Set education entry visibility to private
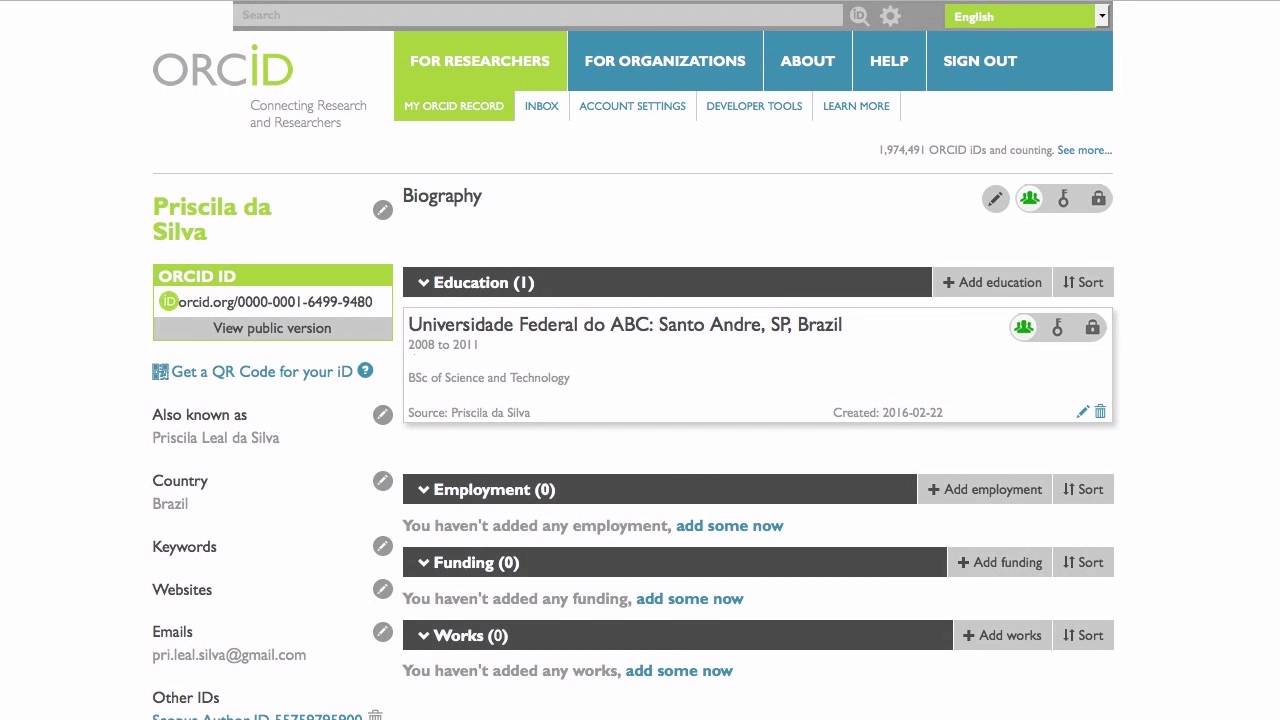 tap(1092, 327)
